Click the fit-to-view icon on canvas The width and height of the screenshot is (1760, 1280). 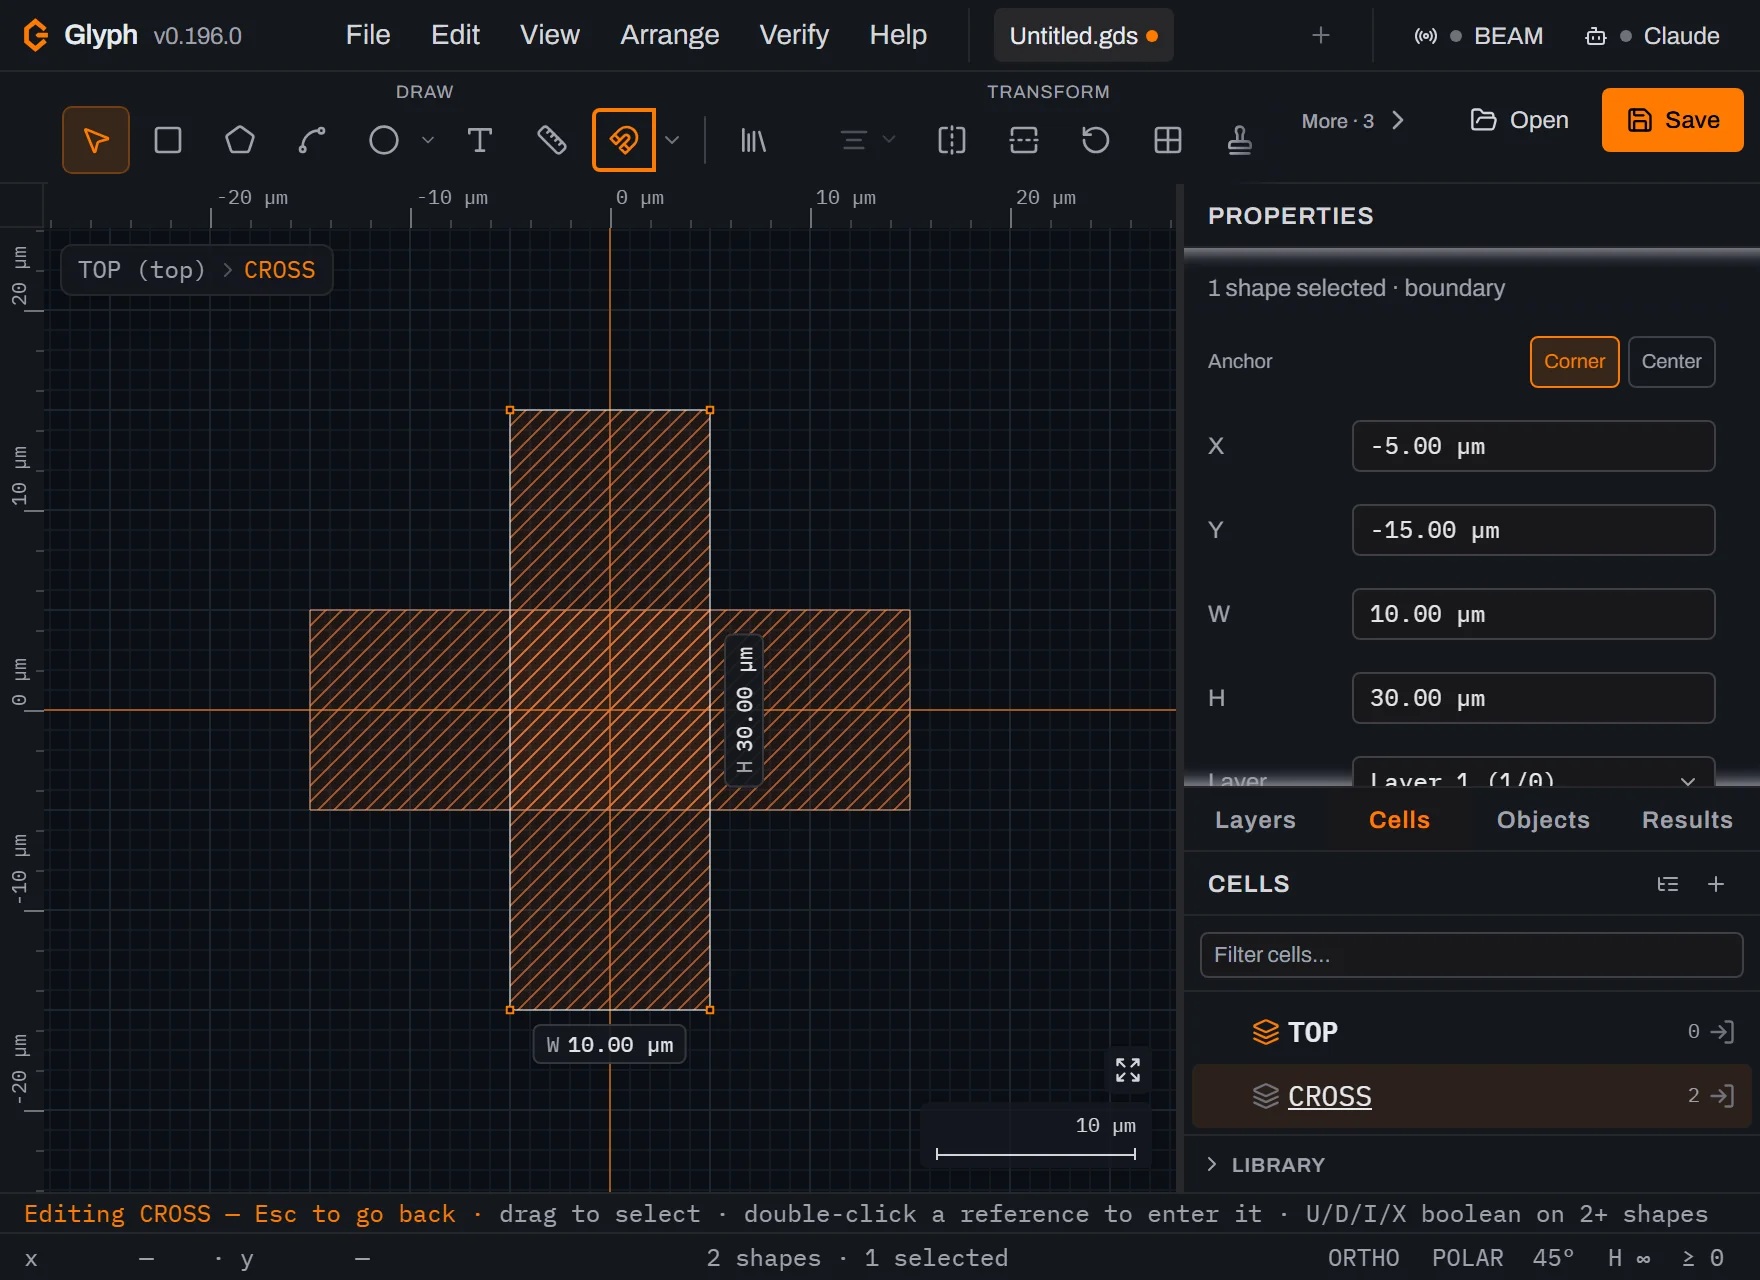(1128, 1070)
